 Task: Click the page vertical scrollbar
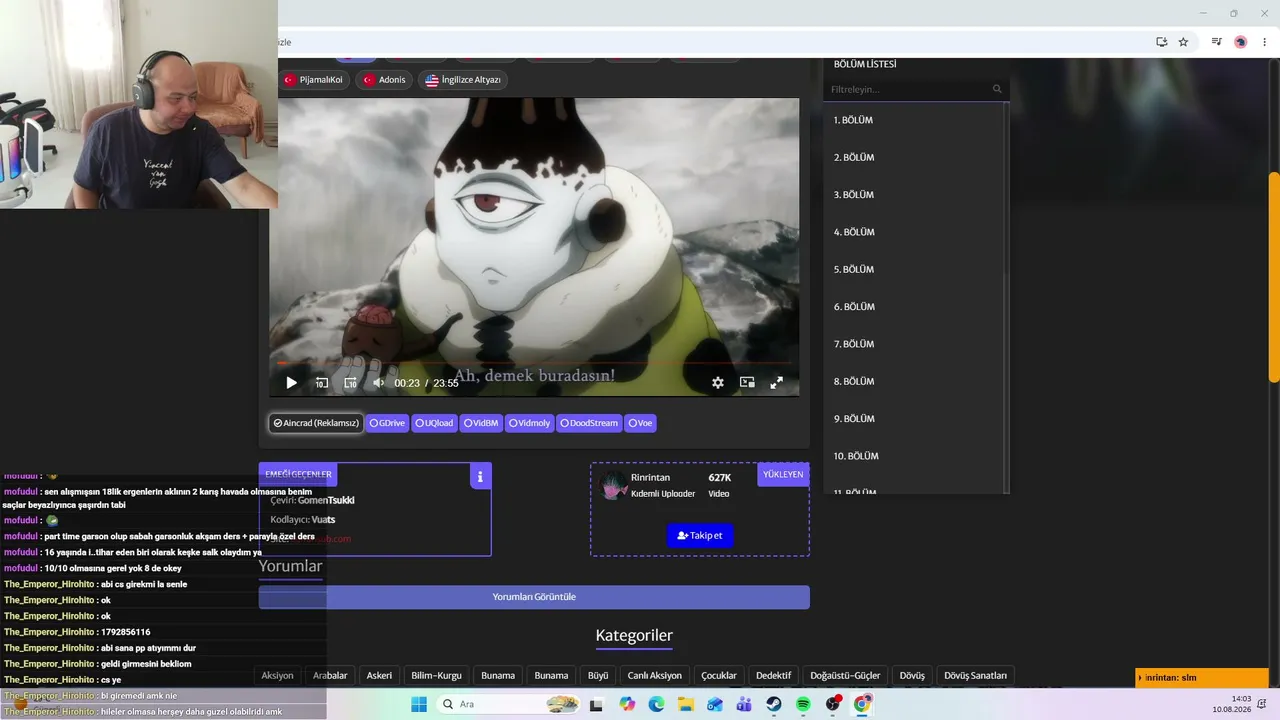[1274, 275]
